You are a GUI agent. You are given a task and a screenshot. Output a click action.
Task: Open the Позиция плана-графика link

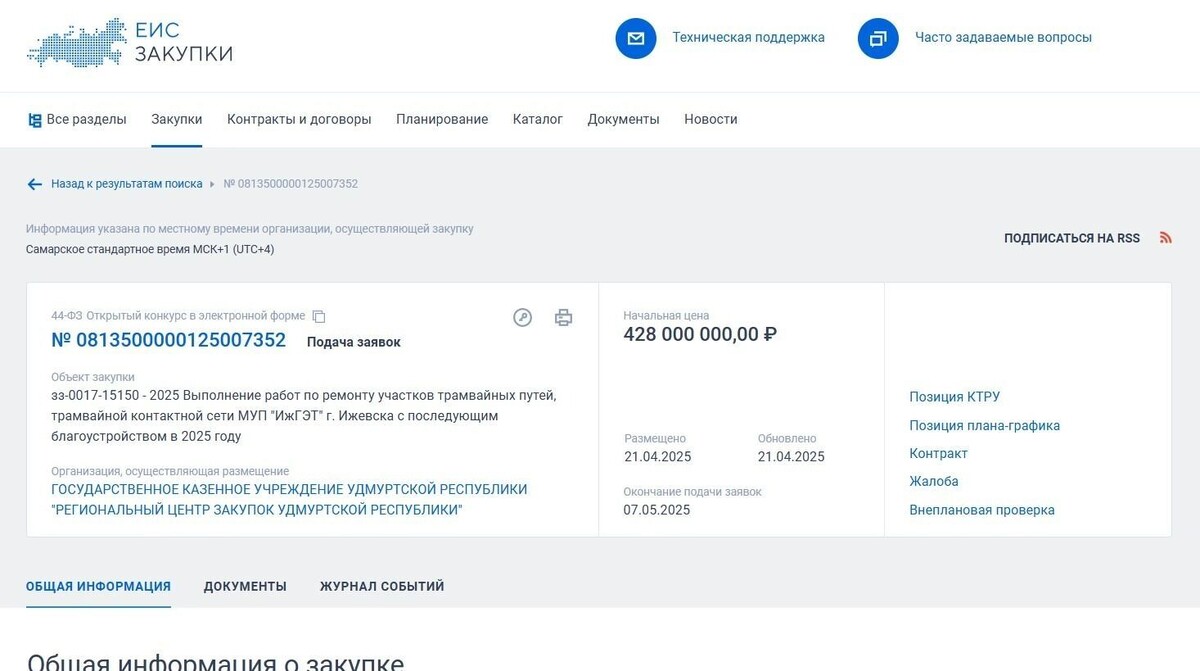pyautogui.click(x=984, y=425)
